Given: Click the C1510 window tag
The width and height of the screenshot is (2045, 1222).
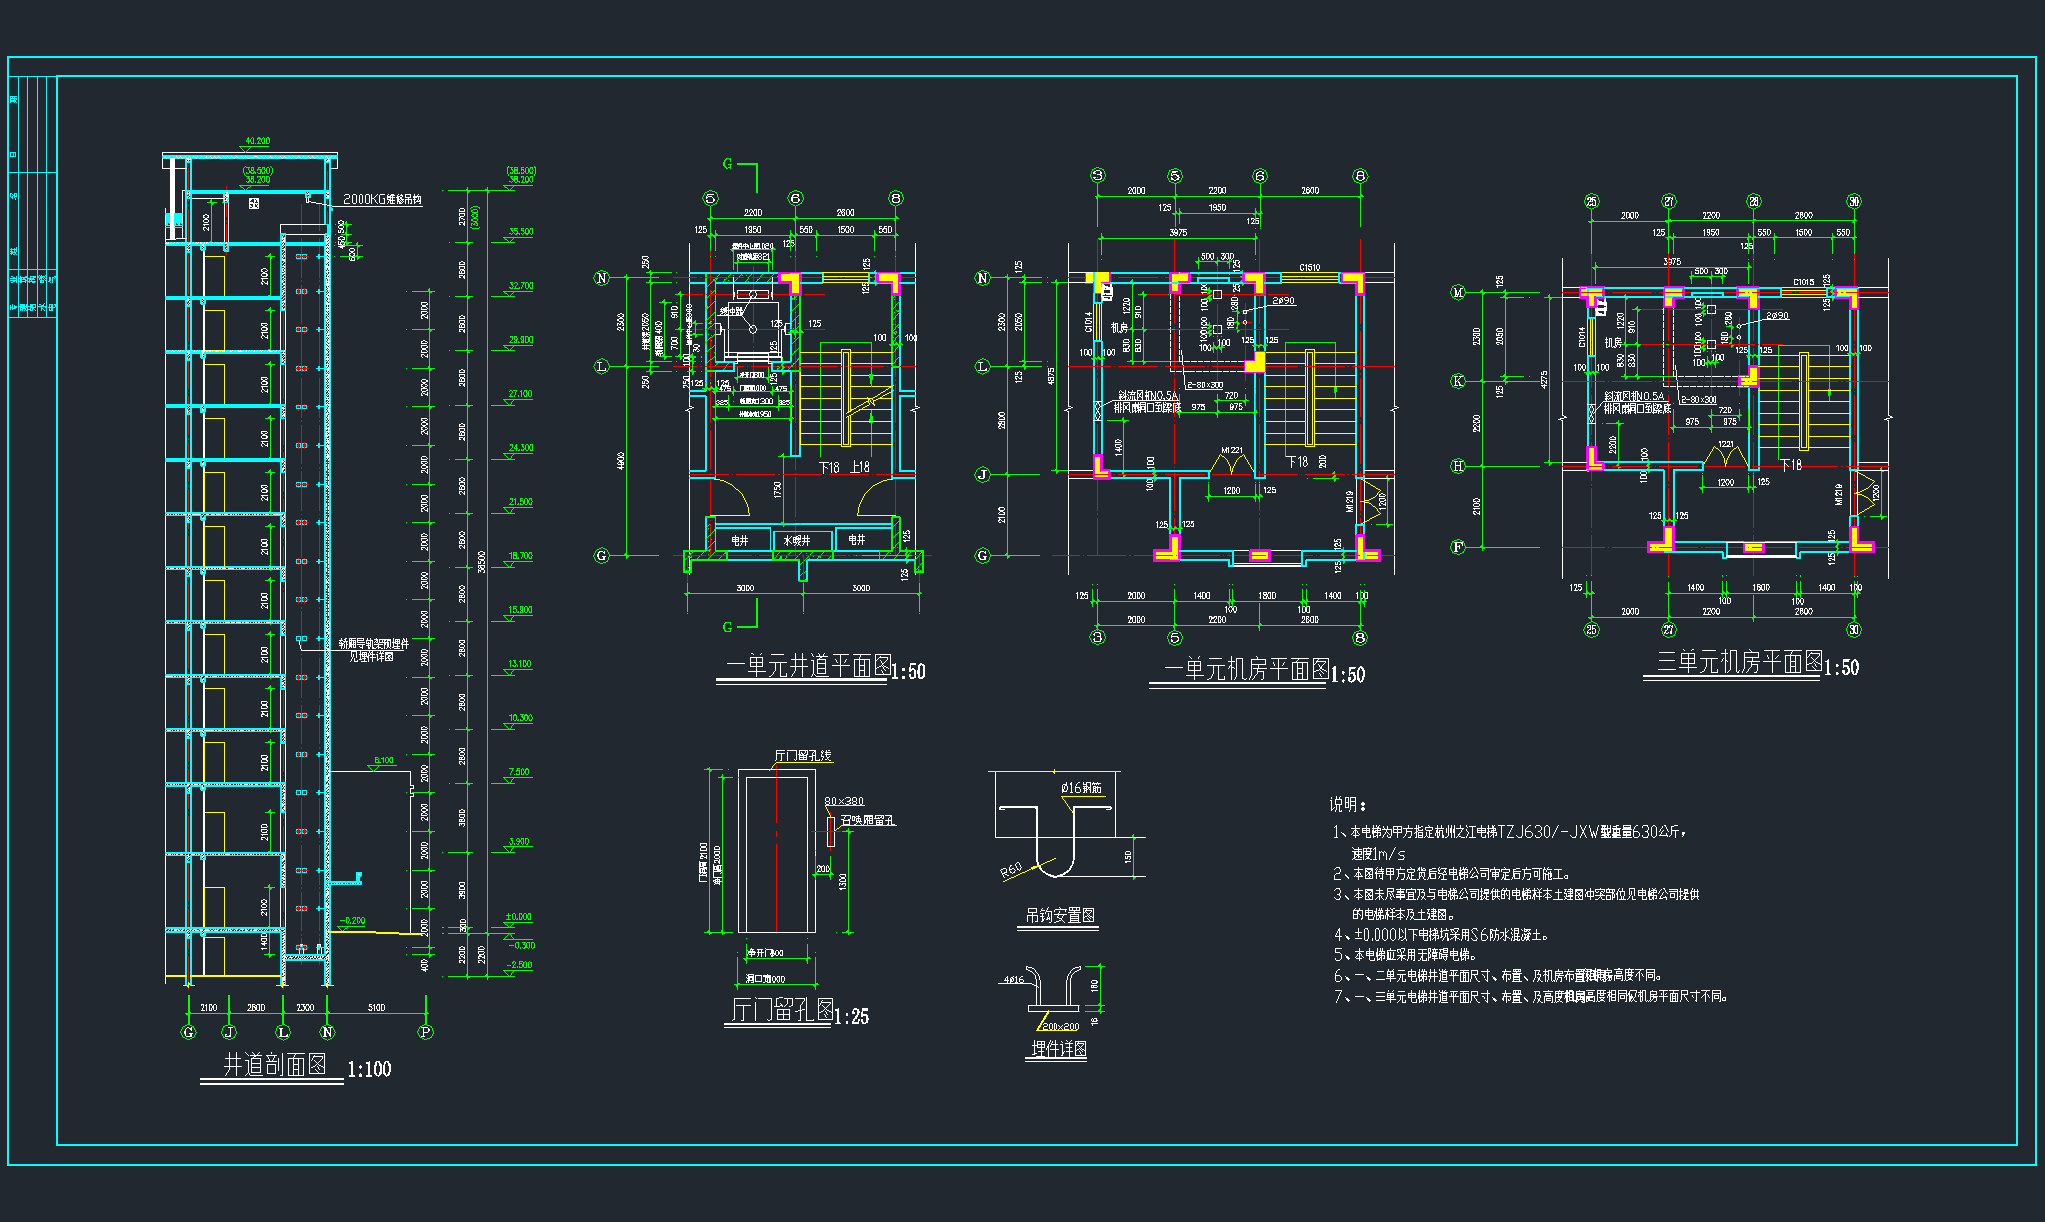Looking at the screenshot, I should pos(1309,267).
